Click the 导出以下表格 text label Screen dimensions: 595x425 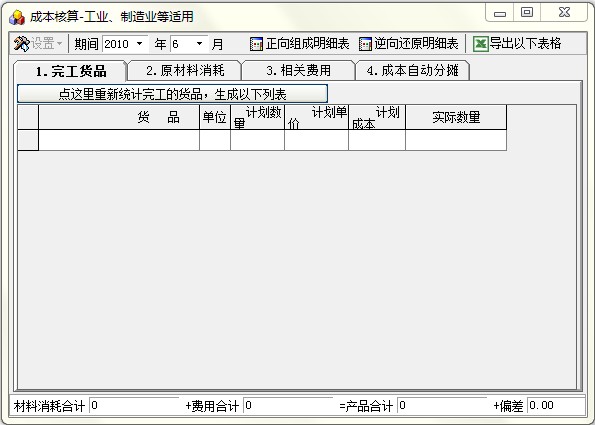pos(525,44)
